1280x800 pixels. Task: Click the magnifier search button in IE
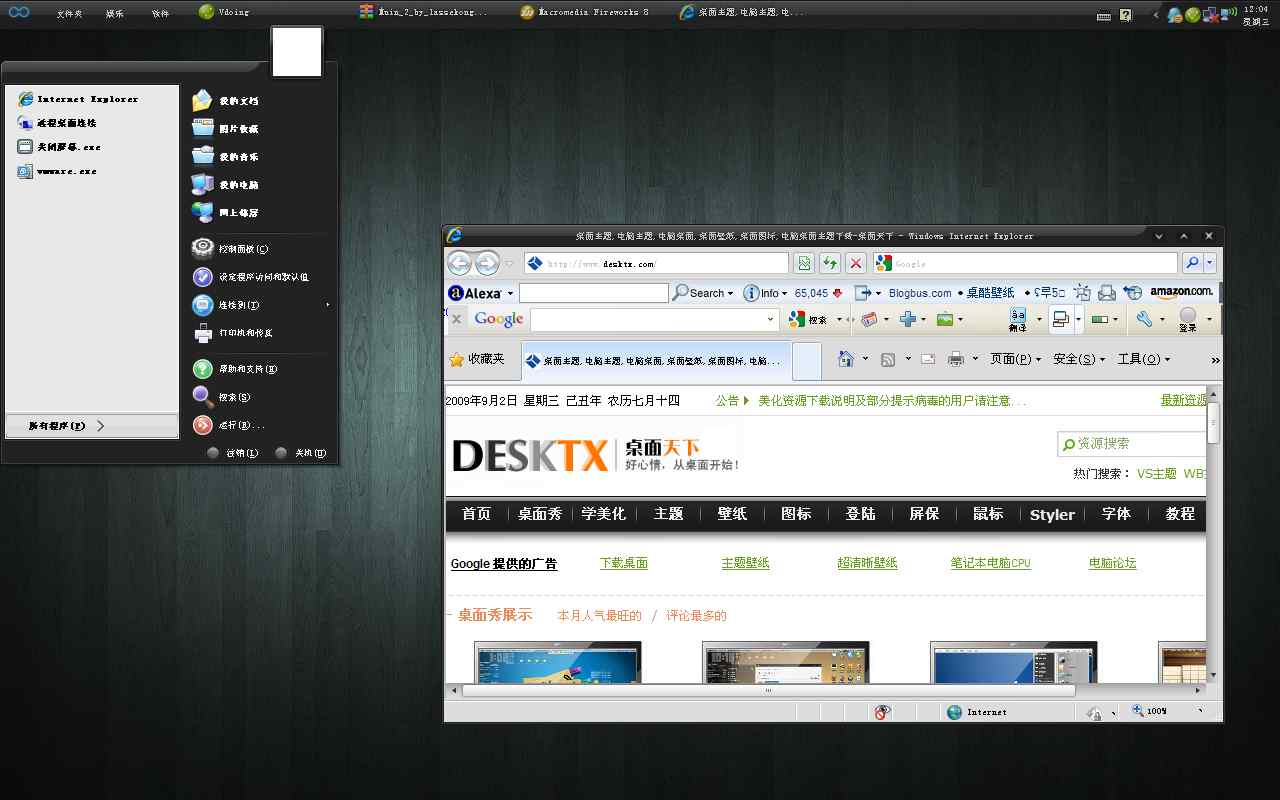[1192, 263]
